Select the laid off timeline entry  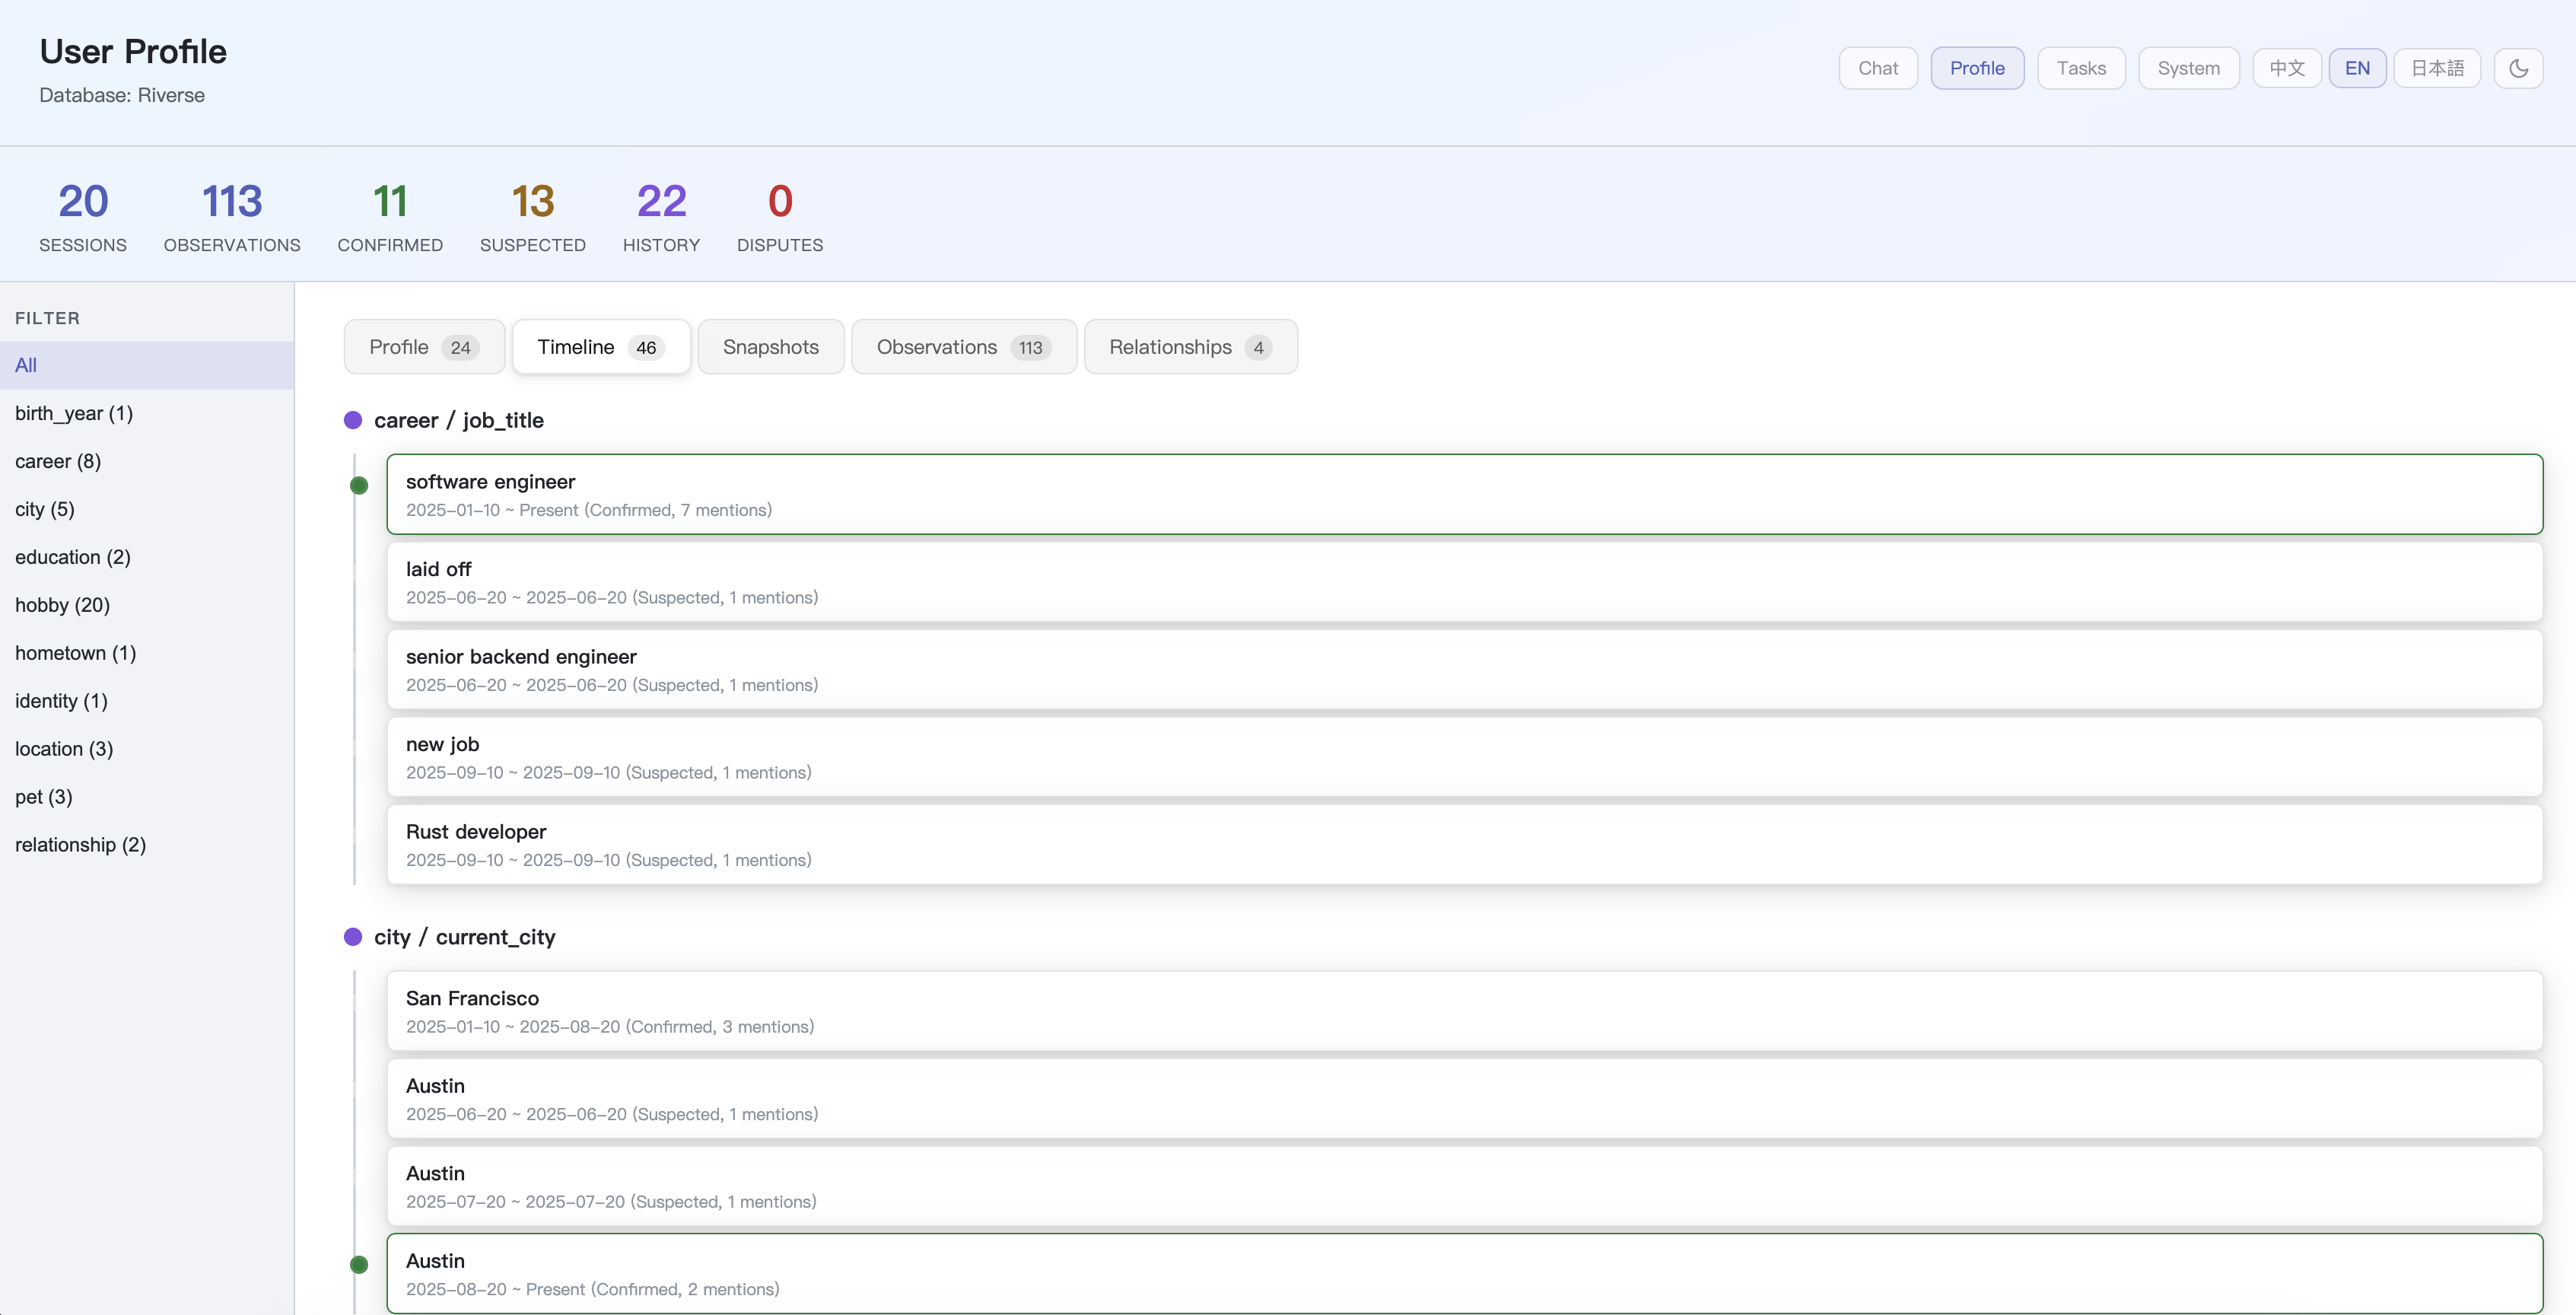pos(1464,582)
